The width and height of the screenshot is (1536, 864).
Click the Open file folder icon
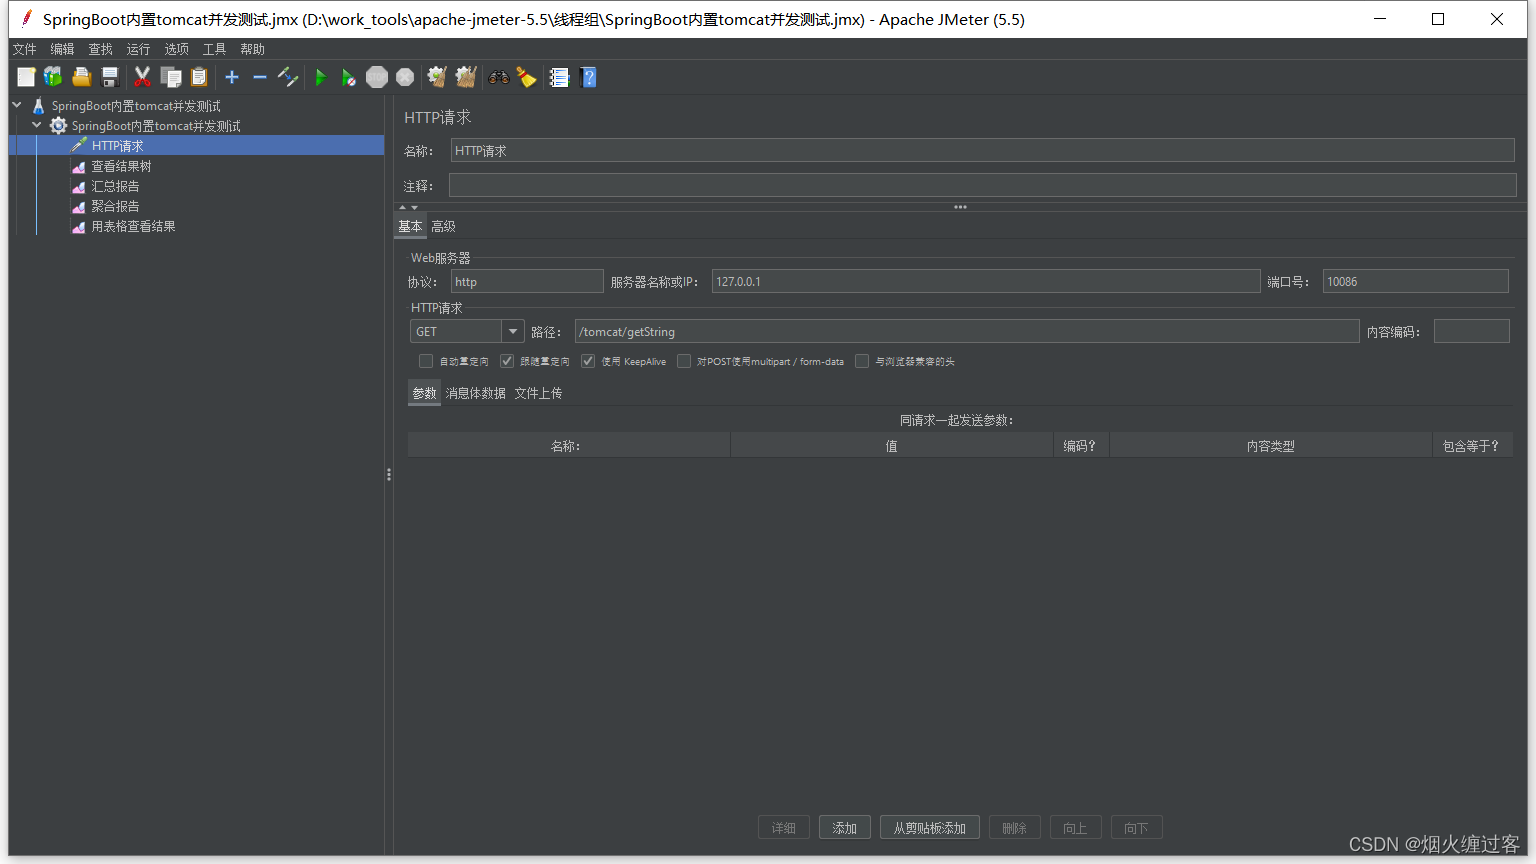[82, 77]
